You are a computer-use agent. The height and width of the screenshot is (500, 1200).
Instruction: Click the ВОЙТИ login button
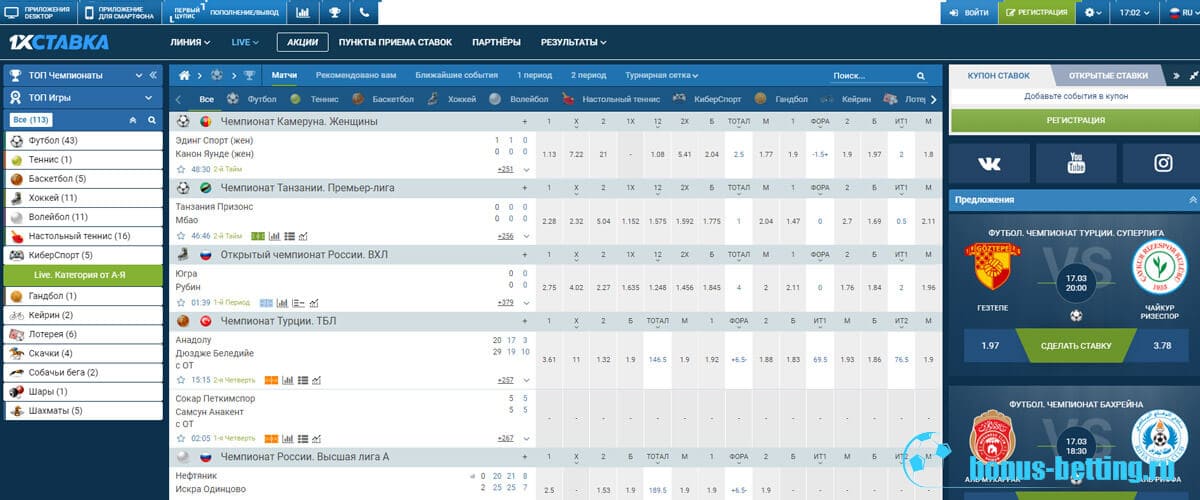tap(969, 13)
